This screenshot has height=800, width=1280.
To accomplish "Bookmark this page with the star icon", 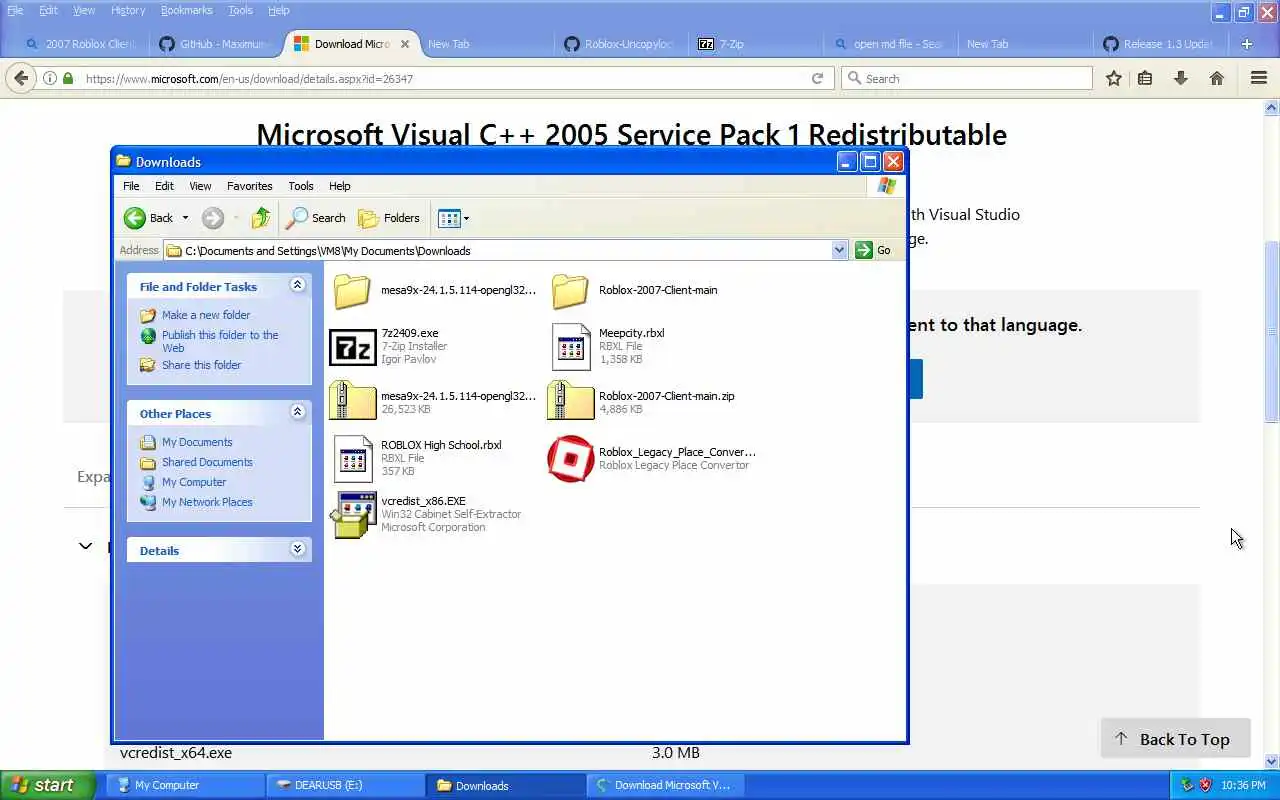I will (1113, 78).
